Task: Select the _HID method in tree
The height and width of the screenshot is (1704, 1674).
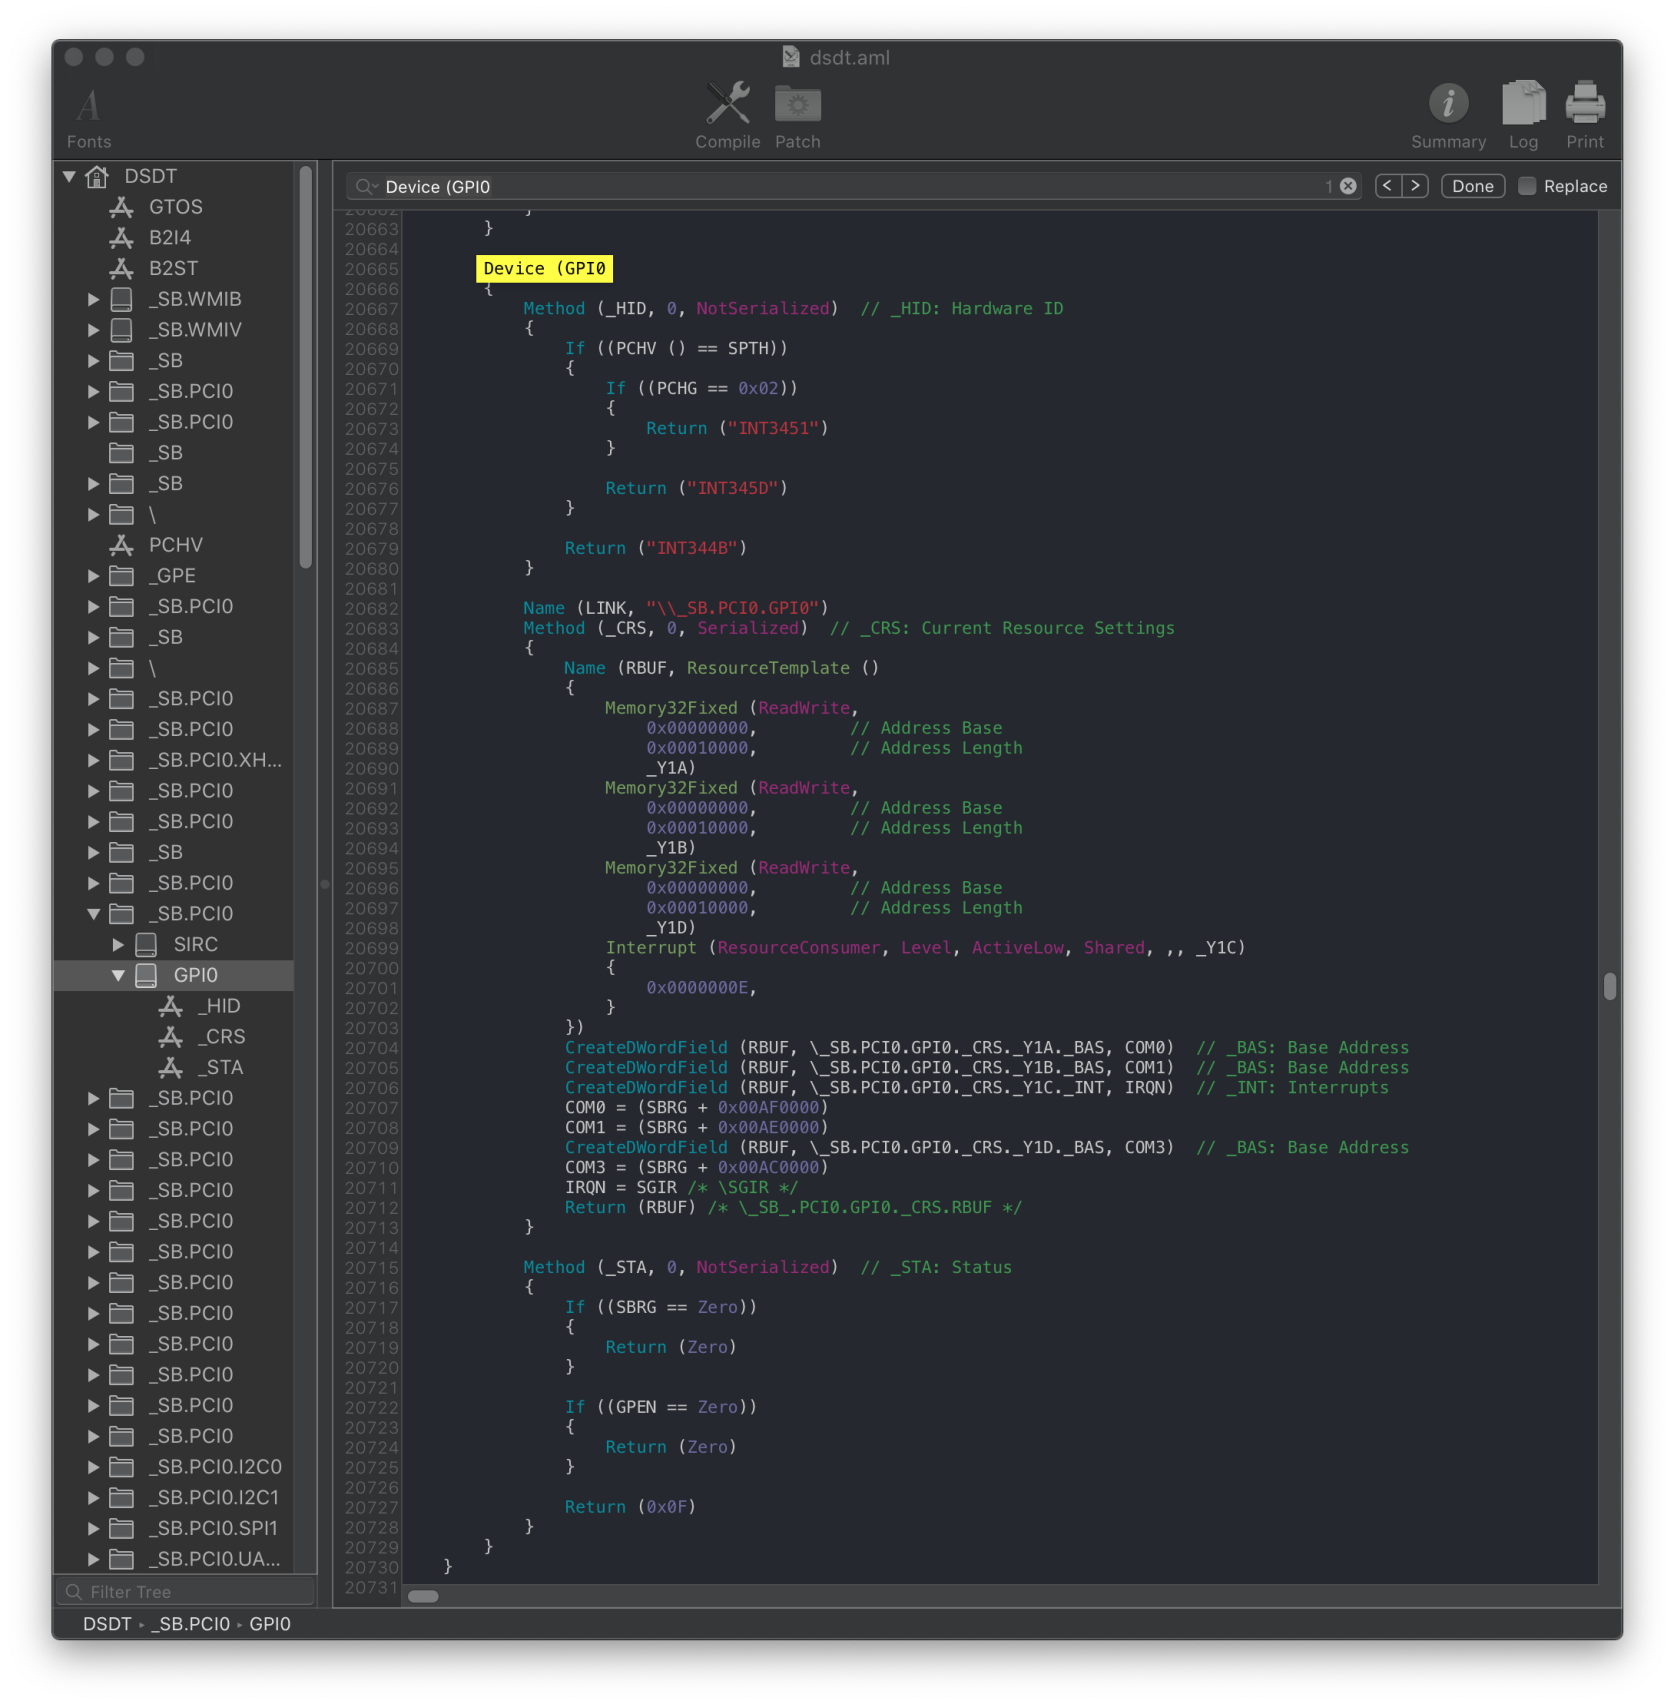Action: (x=219, y=1006)
